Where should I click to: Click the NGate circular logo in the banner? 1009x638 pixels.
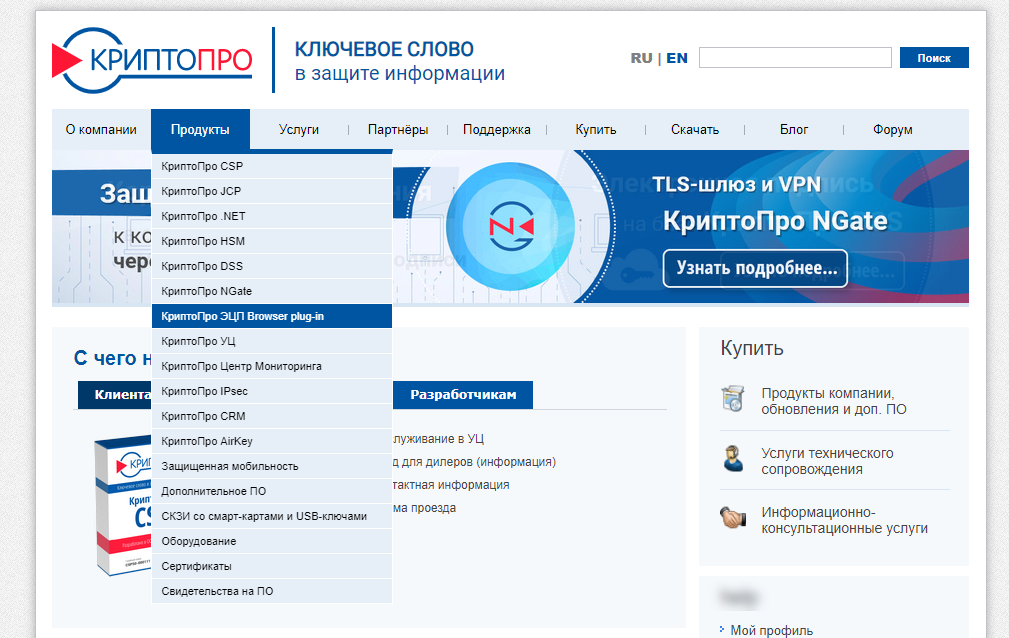click(510, 226)
